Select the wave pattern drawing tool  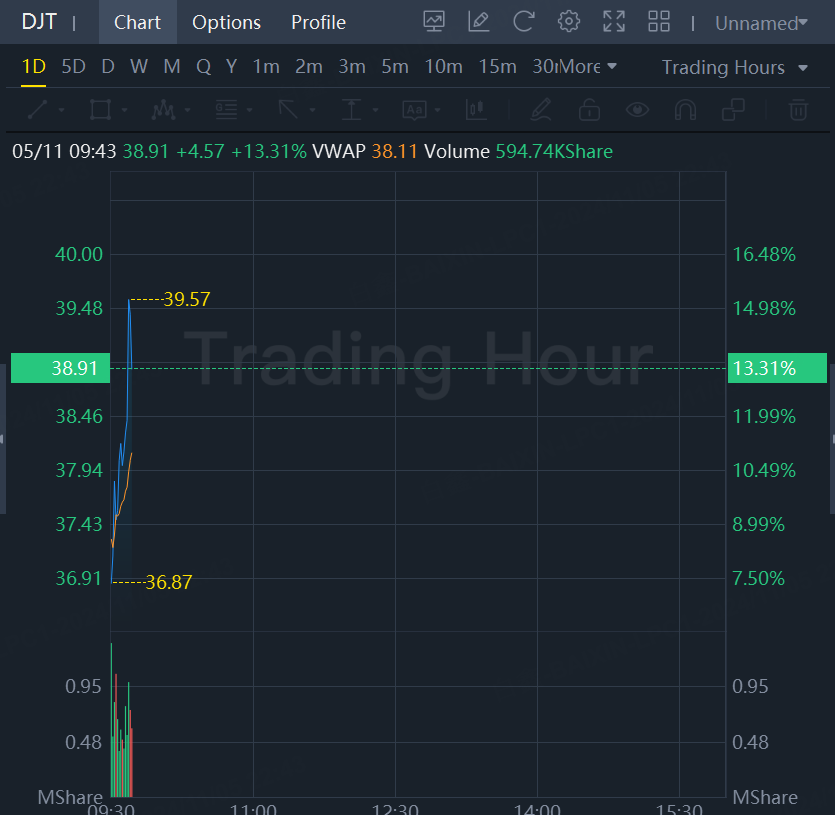point(163,110)
